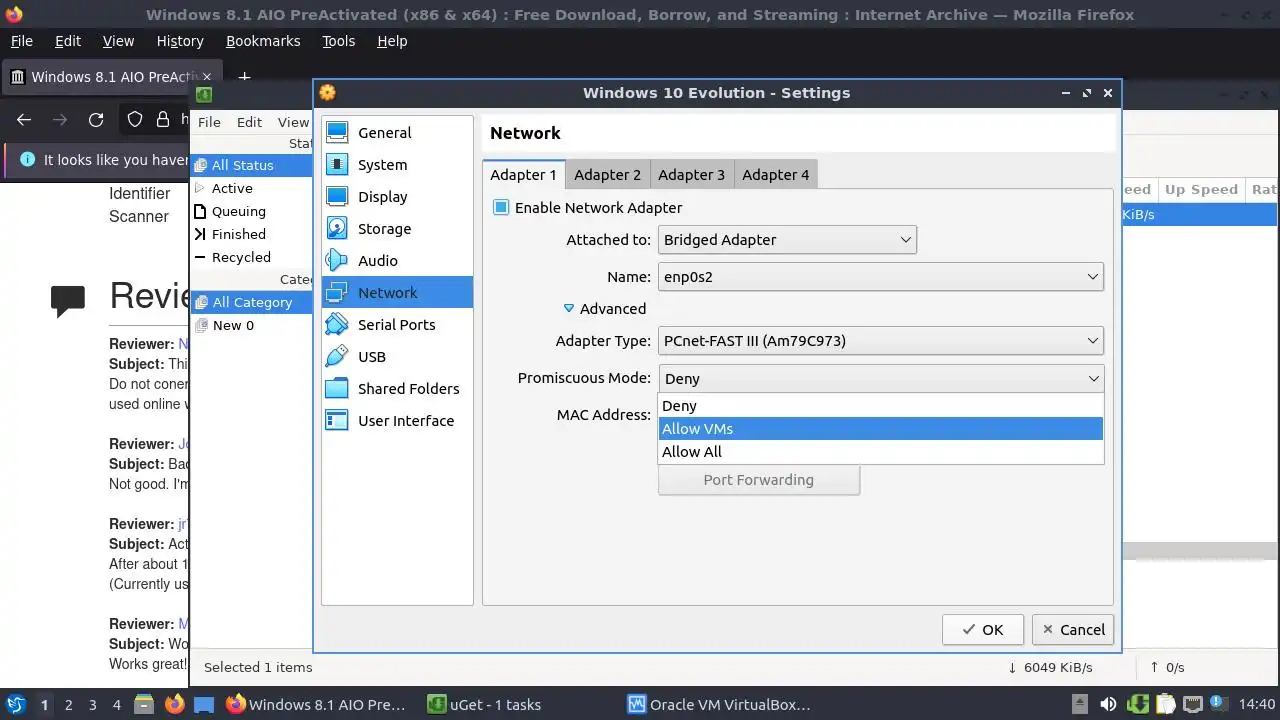Click Firefox back arrow button
This screenshot has width=1280, height=720.
click(x=24, y=120)
